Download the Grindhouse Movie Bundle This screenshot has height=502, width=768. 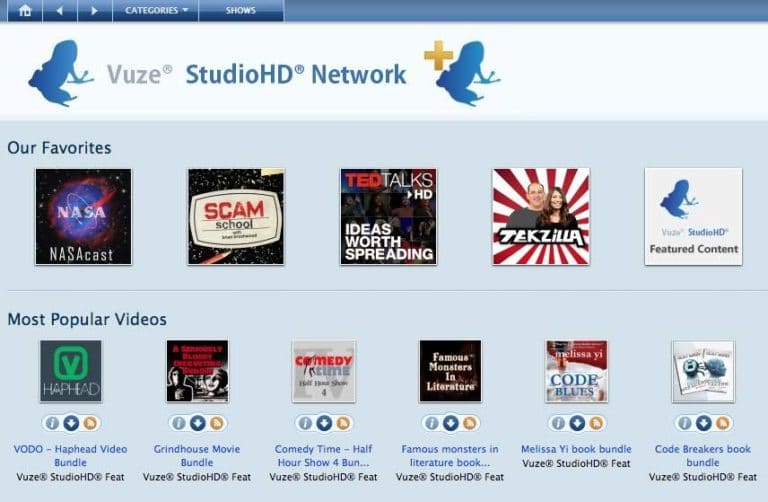pyautogui.click(x=197, y=423)
